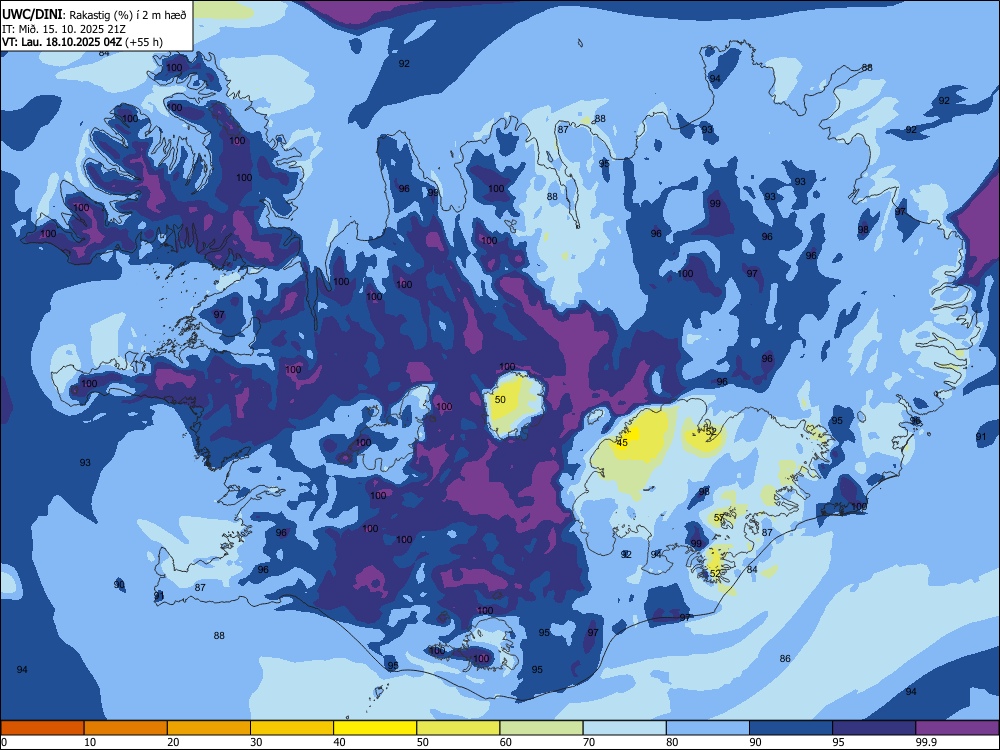Click the '40' legend scale label
This screenshot has width=1000, height=750.
coord(340,742)
